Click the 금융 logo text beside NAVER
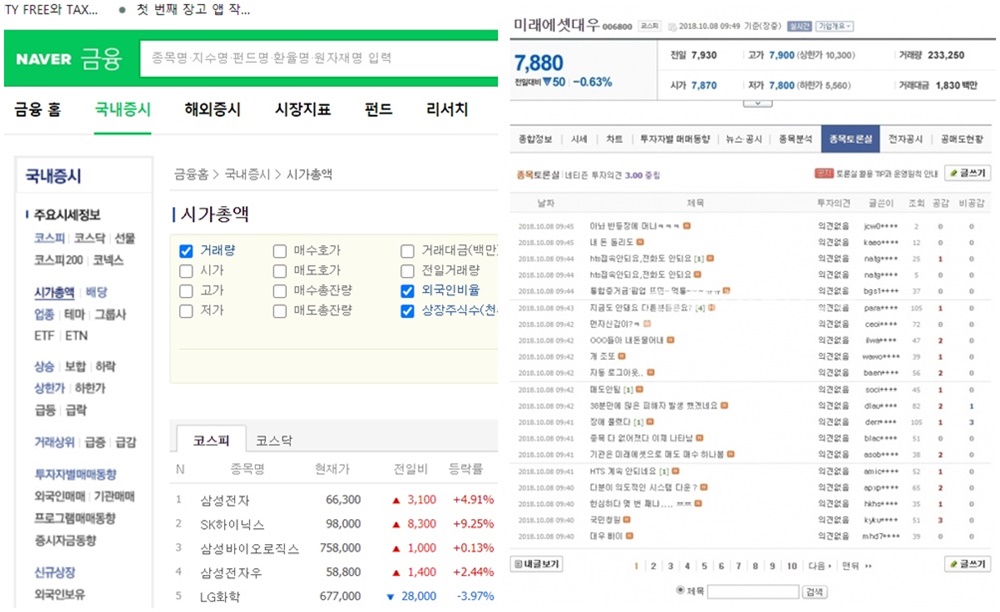Screen dimensions: 1000x612 pyautogui.click(x=101, y=59)
